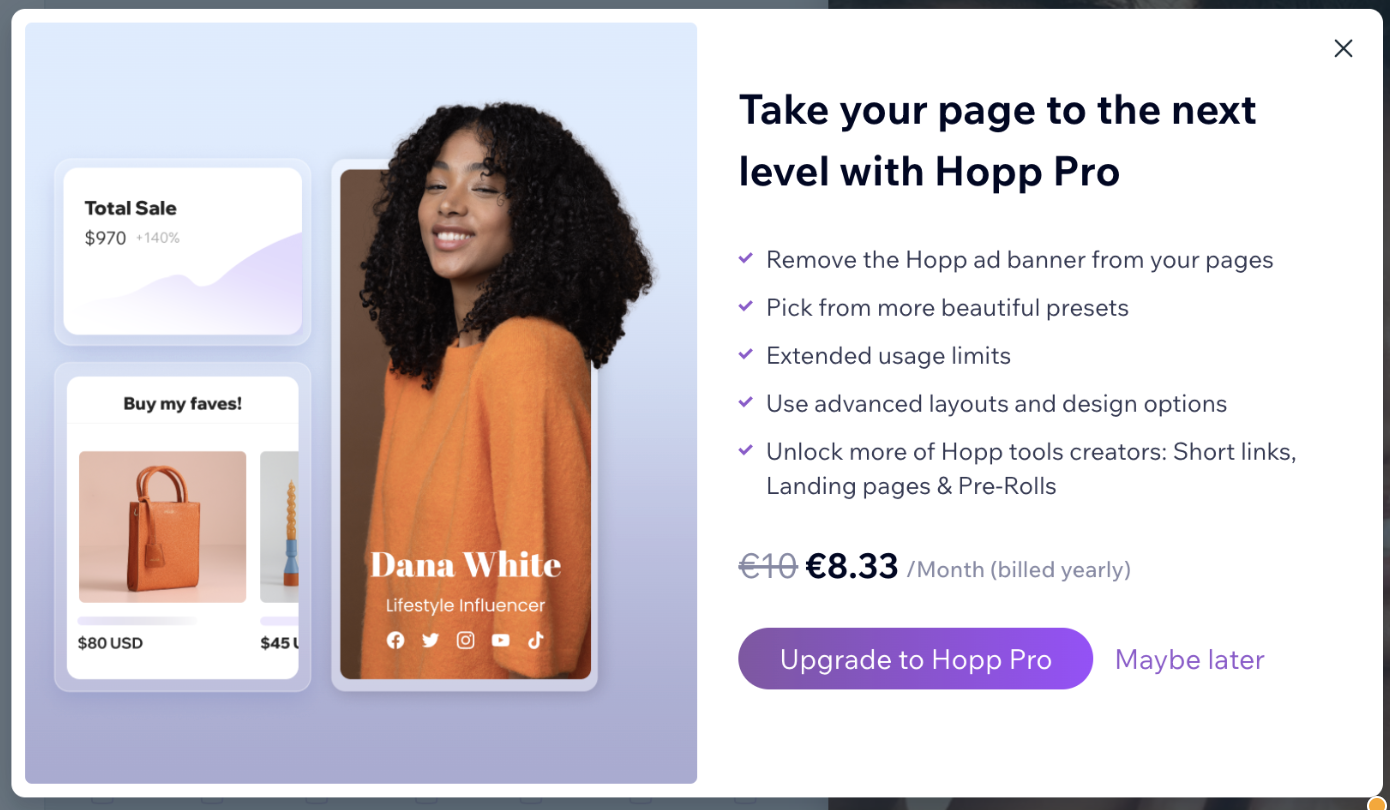This screenshot has width=1390, height=810.
Task: Click the YouTube icon on profile card
Action: (500, 640)
